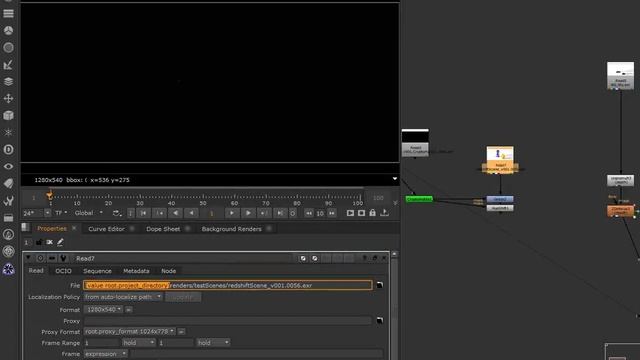
Task: Open the Views eye nodes menu
Action: pyautogui.click(x=8, y=167)
